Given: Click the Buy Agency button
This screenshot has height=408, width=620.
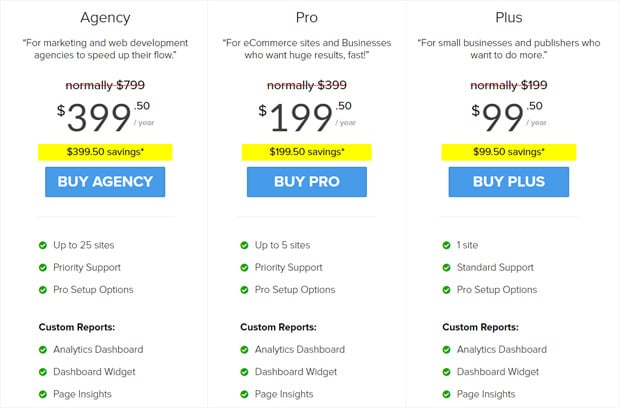Looking at the screenshot, I should 105,182.
